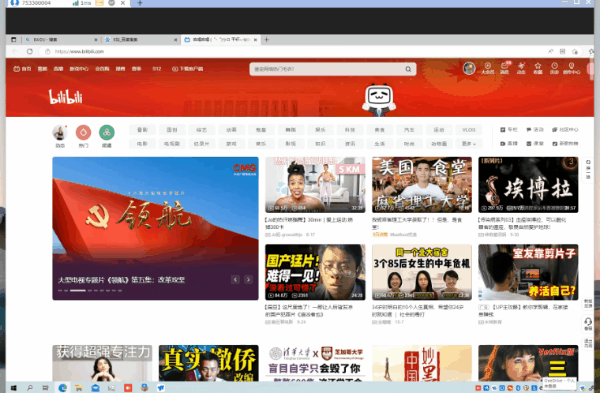This screenshot has height=393, width=600.
Task: Open the tab actions icon left of BAIDU tab
Action: pyautogui.click(x=14, y=39)
